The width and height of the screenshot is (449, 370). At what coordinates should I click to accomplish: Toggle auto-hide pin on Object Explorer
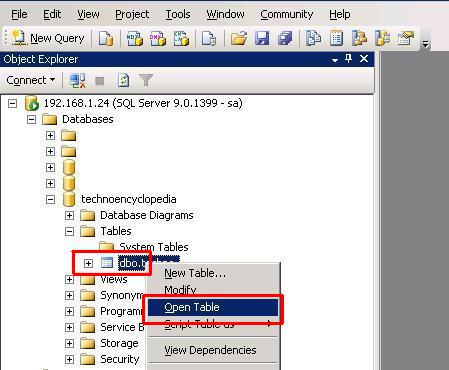349,59
